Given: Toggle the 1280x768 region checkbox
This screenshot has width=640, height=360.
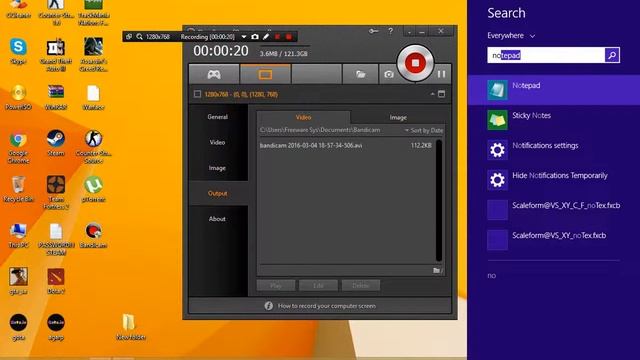Looking at the screenshot, I should point(197,94).
